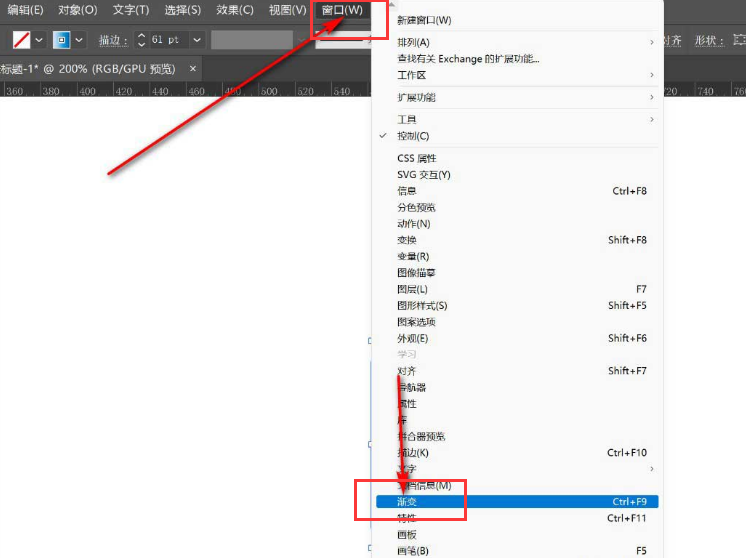Expand the 工作区 submenu
The image size is (746, 558).
coord(517,75)
